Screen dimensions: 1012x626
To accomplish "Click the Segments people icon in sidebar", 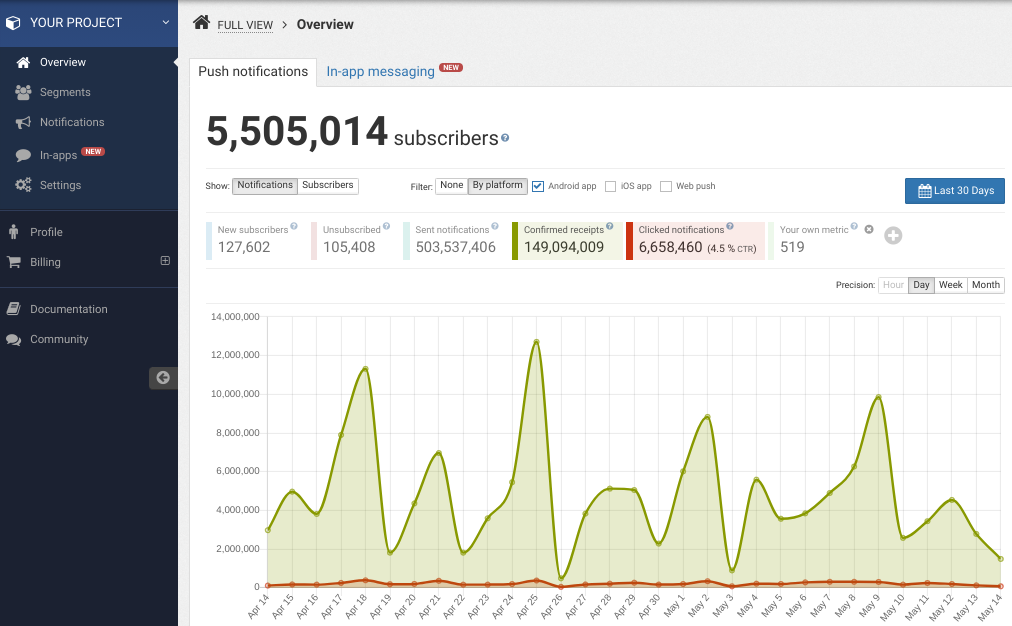I will pos(23,92).
